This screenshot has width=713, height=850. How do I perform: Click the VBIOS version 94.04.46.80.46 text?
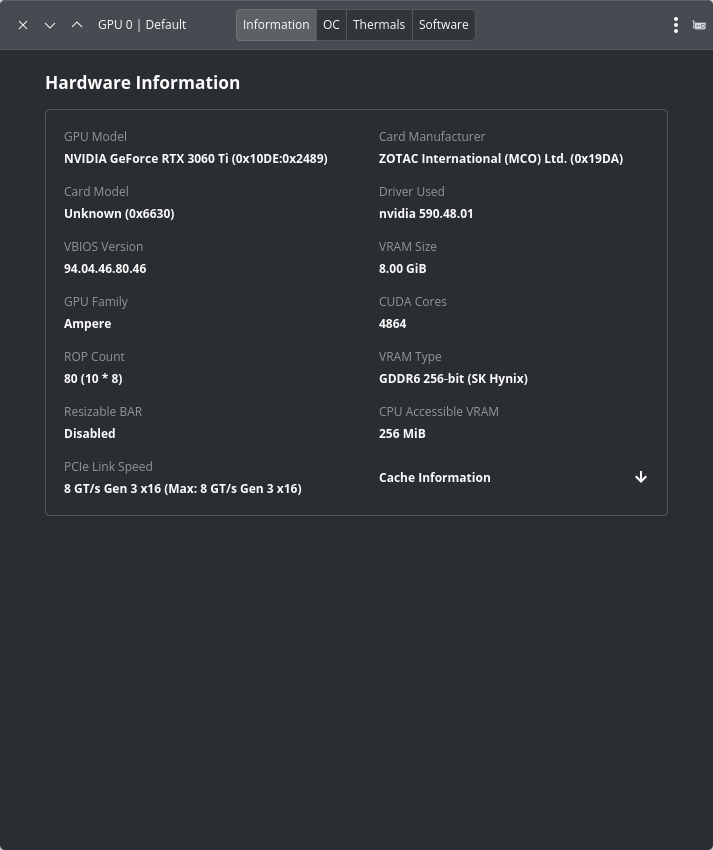coord(105,268)
